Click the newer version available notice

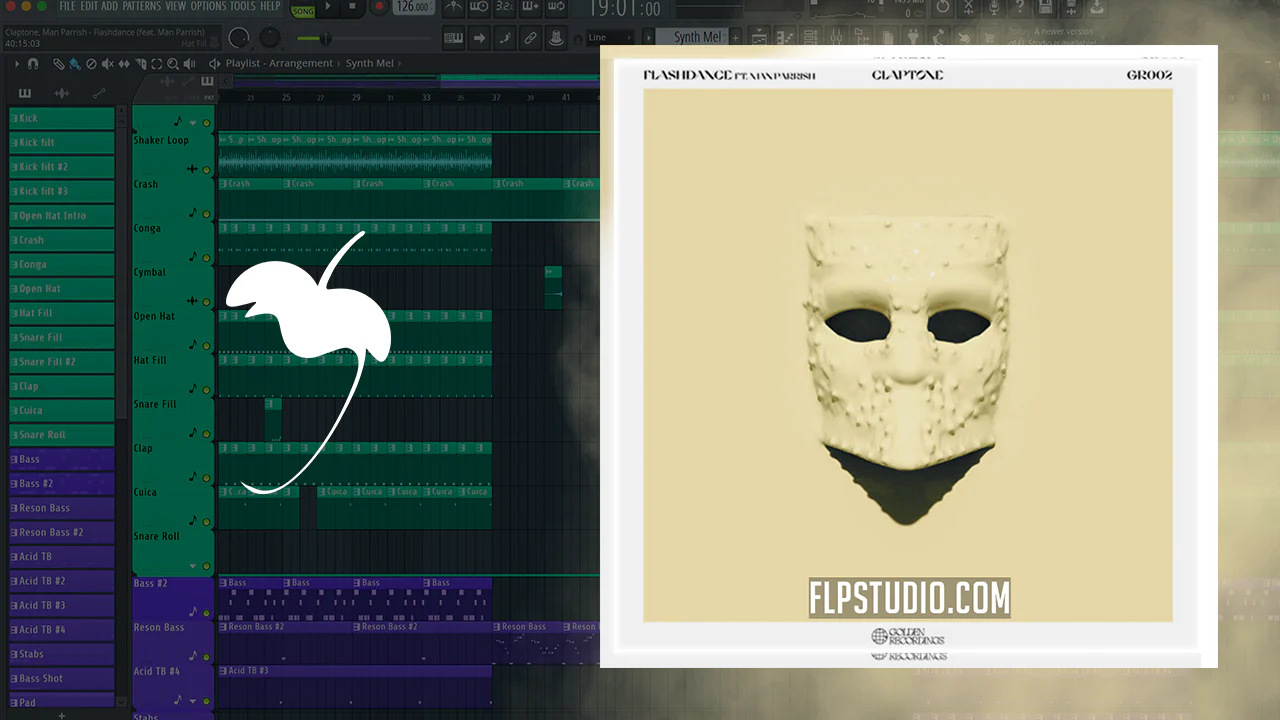1050,39
